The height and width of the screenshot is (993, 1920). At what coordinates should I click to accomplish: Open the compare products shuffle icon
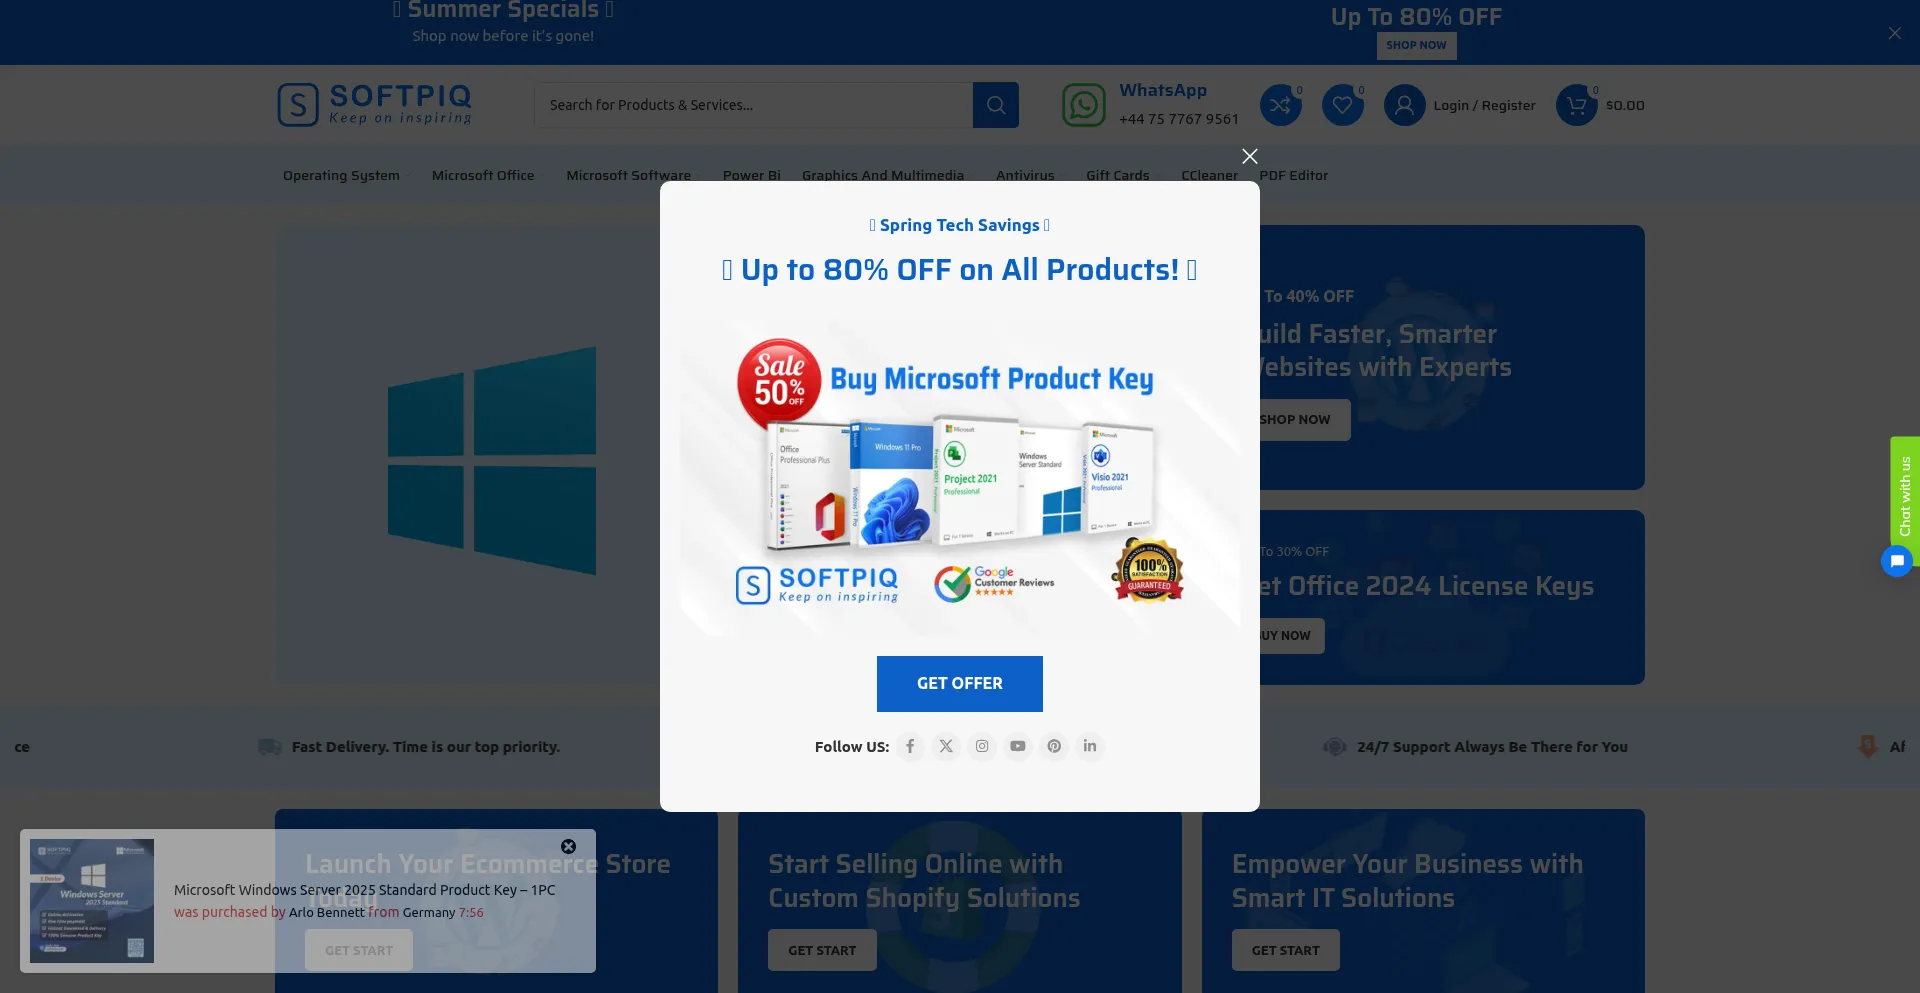(1280, 105)
